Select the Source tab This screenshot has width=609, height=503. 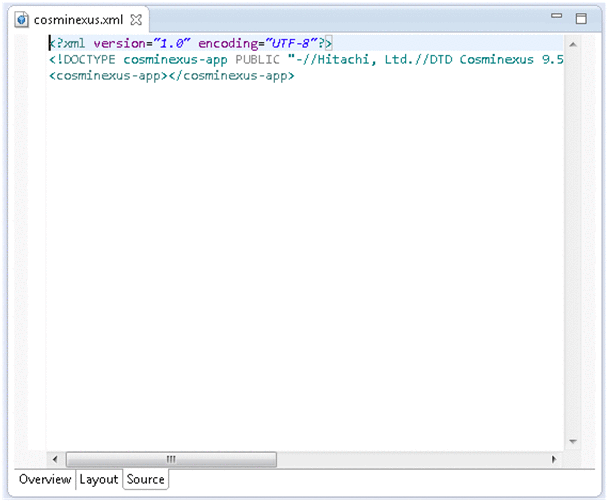[x=145, y=480]
